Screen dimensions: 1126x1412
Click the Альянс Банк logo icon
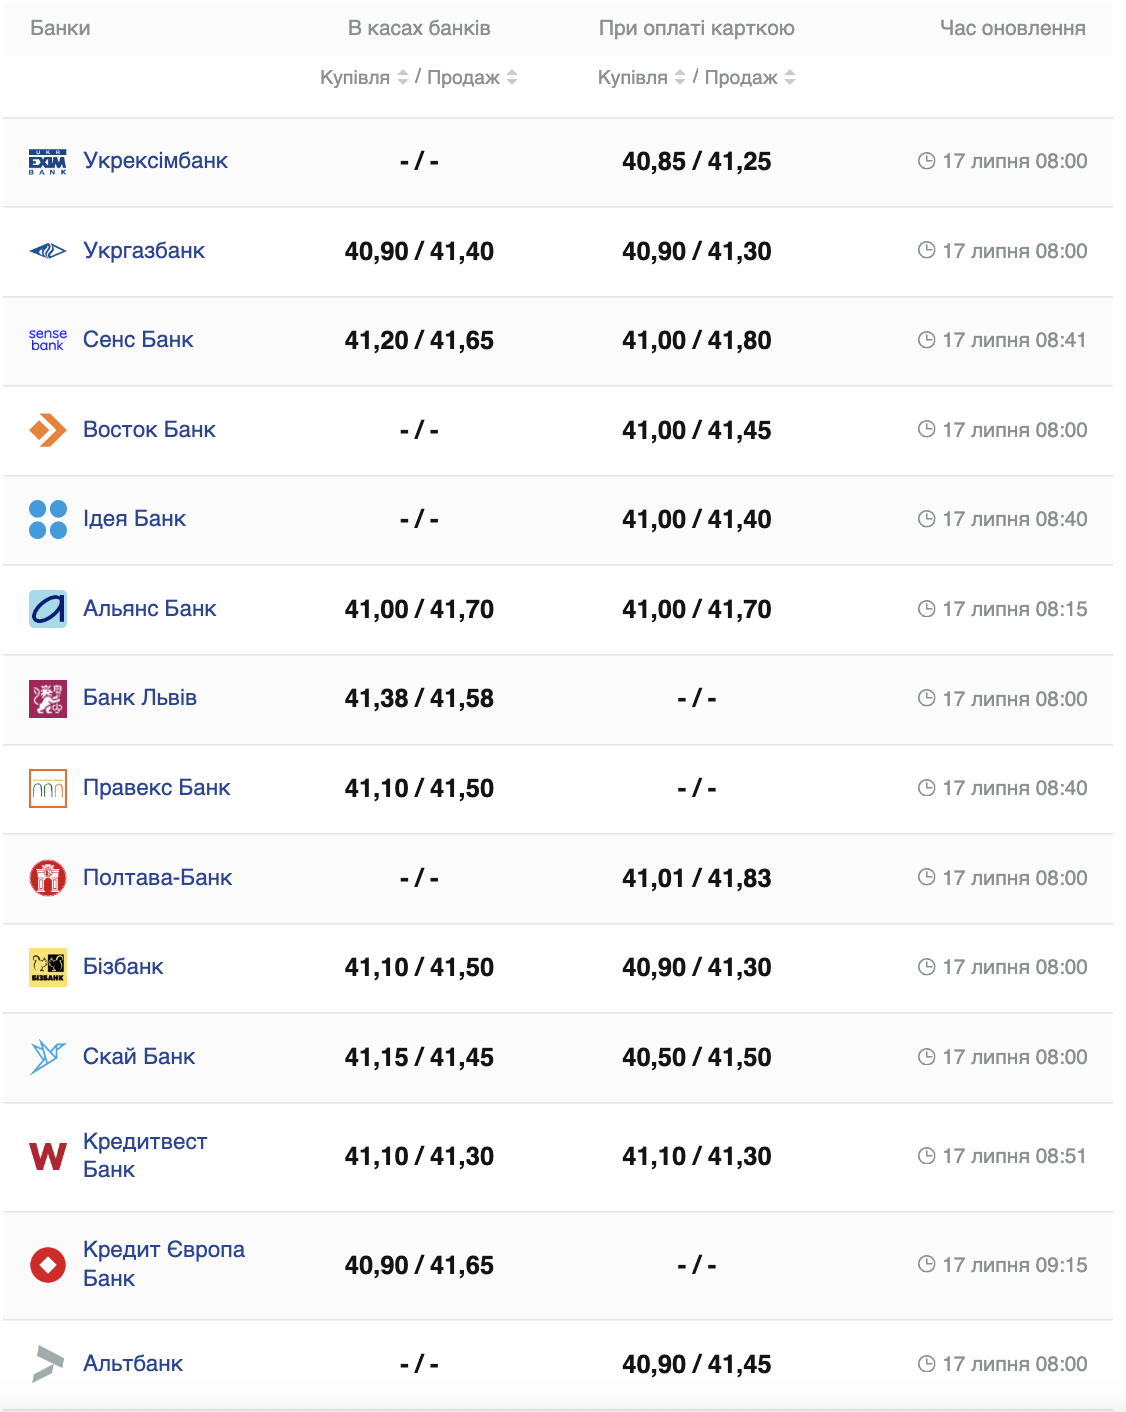[x=48, y=609]
